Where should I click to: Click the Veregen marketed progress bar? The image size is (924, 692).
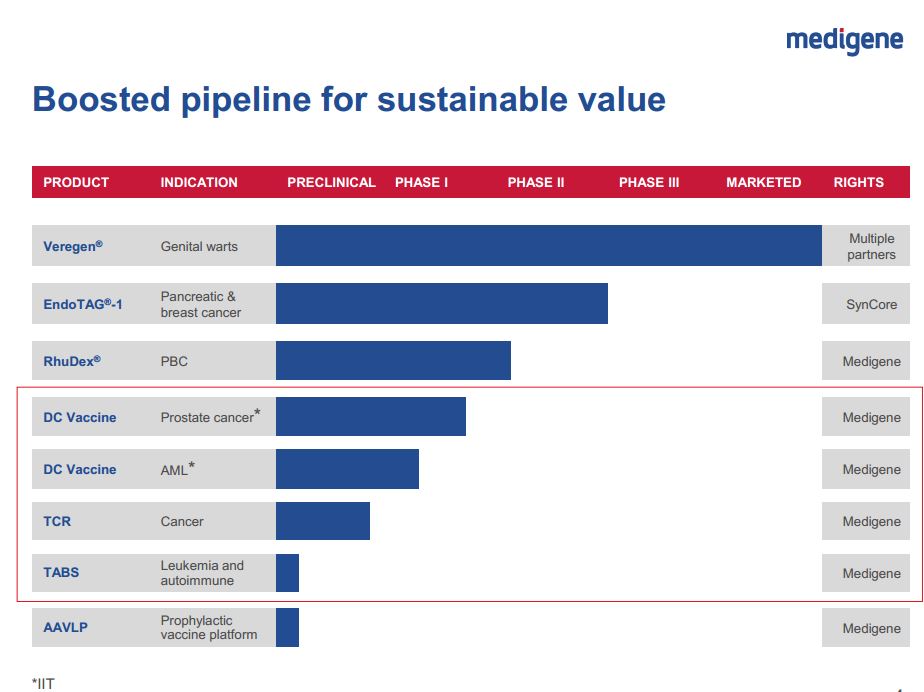548,246
